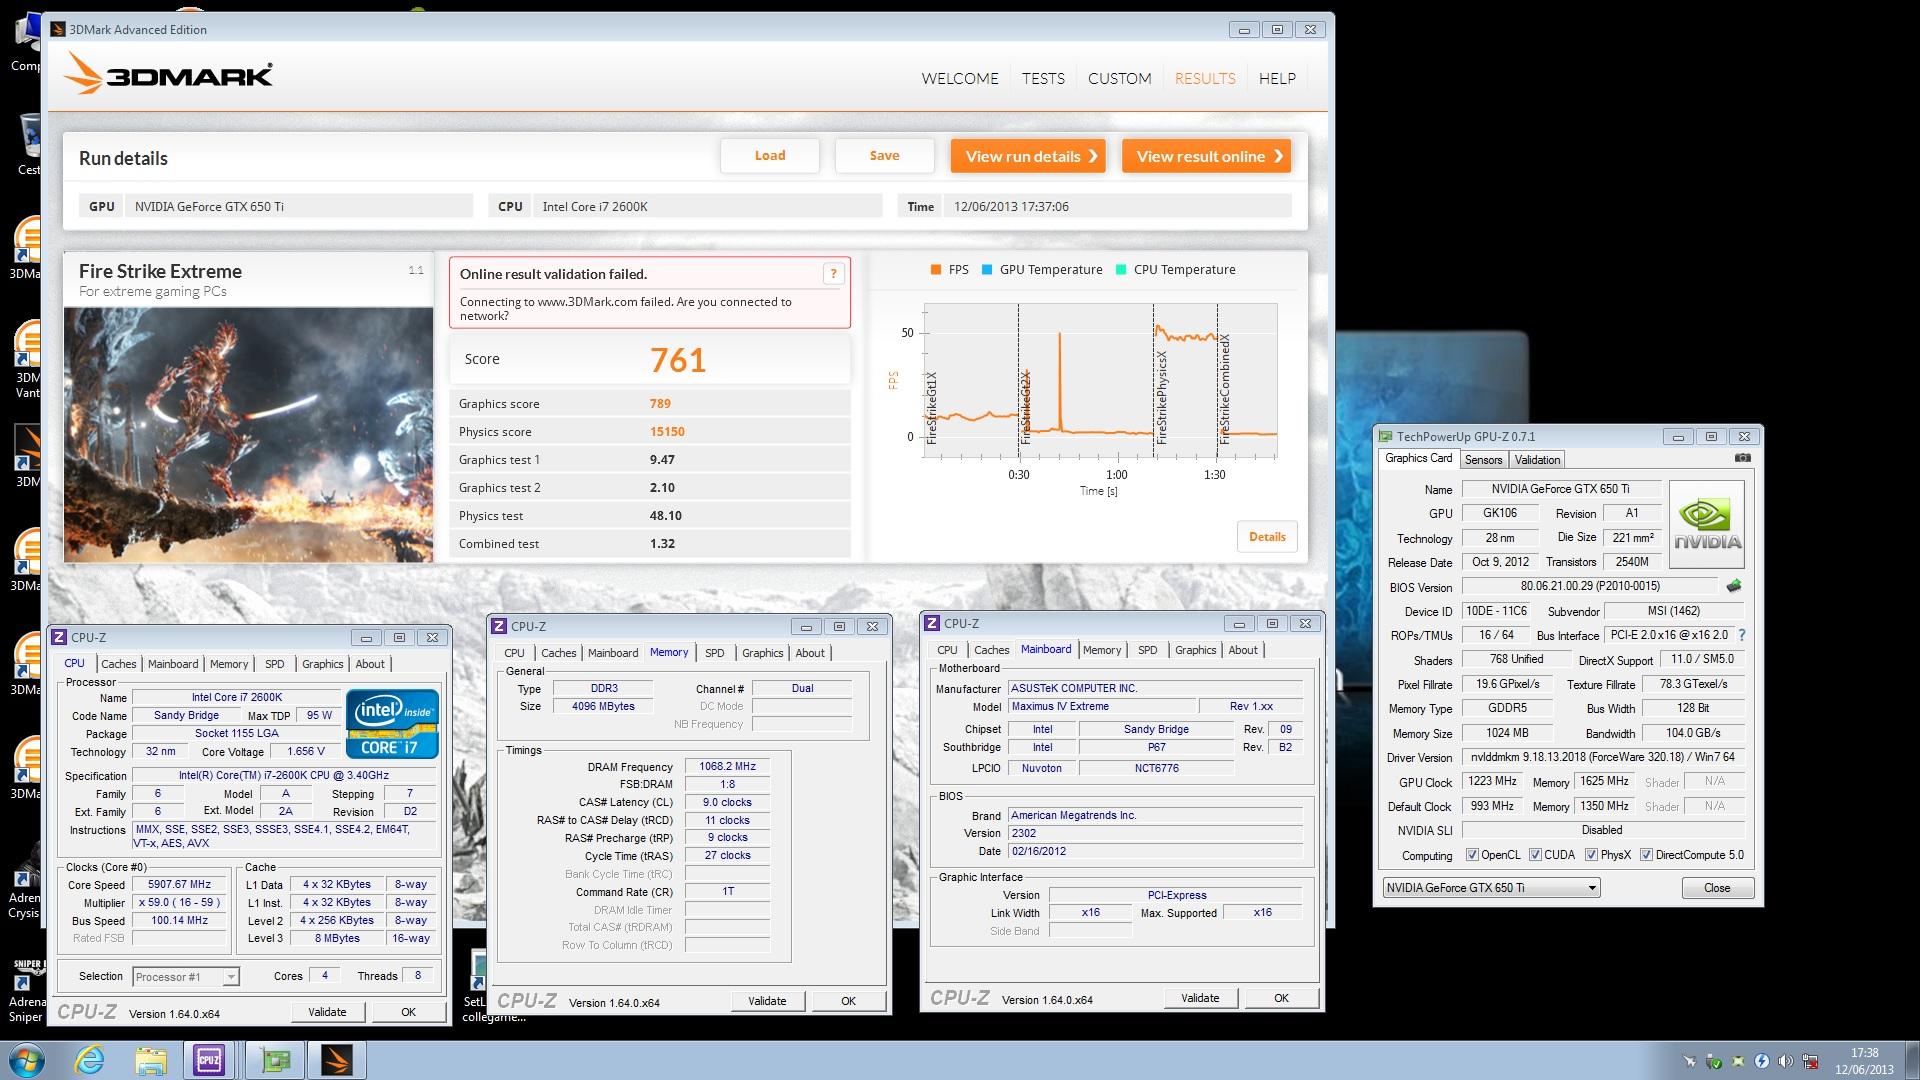The width and height of the screenshot is (1920, 1080).
Task: Click the Intel Core i7 logo in CPU-Z
Action: coord(393,723)
